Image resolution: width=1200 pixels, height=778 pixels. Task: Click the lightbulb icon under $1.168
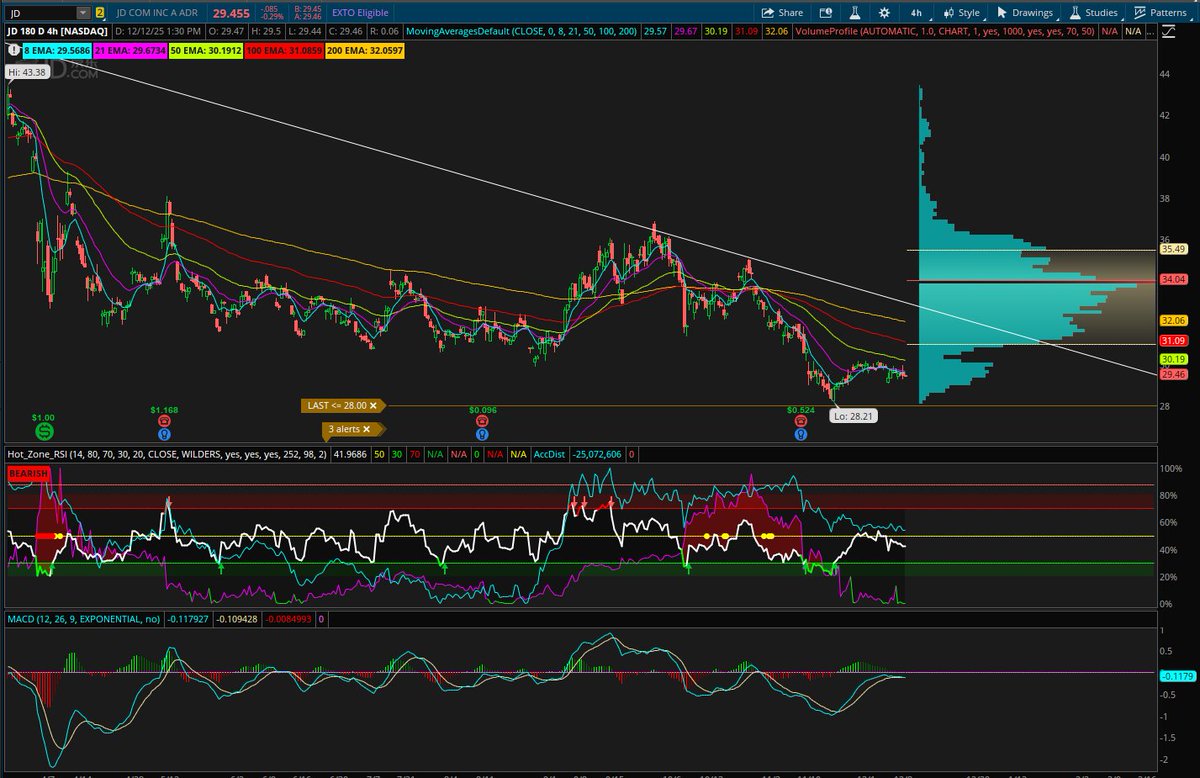pos(163,435)
